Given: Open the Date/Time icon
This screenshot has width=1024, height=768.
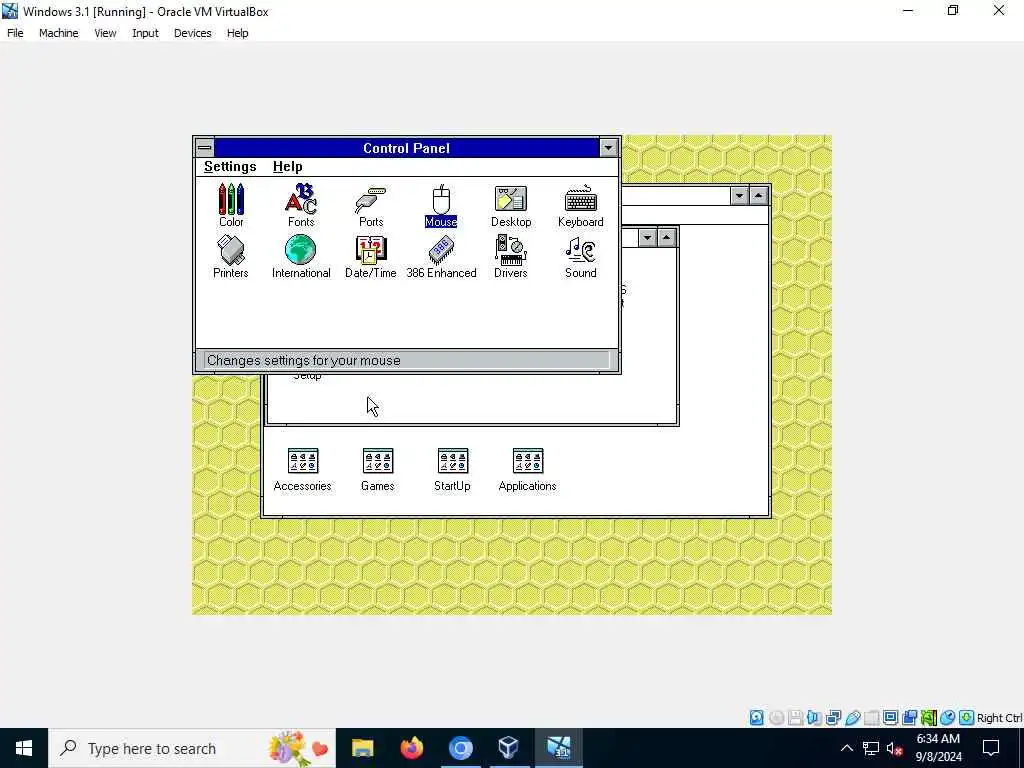Looking at the screenshot, I should tap(370, 257).
